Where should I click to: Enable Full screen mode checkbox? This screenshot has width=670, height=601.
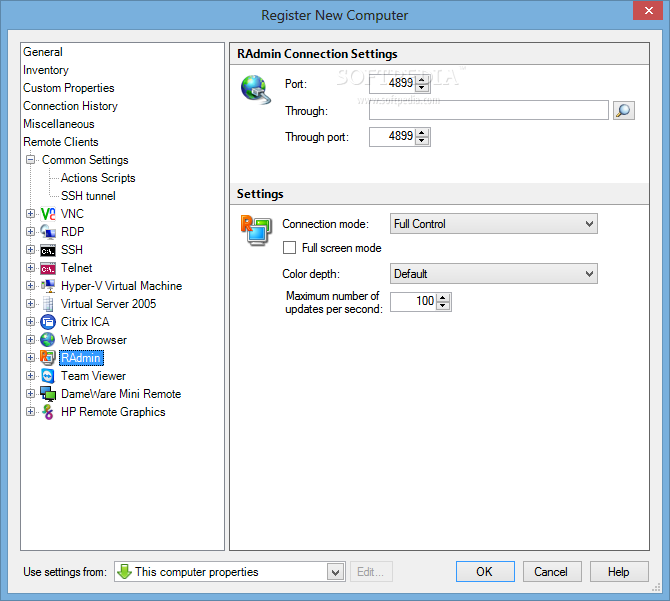pyautogui.click(x=289, y=248)
